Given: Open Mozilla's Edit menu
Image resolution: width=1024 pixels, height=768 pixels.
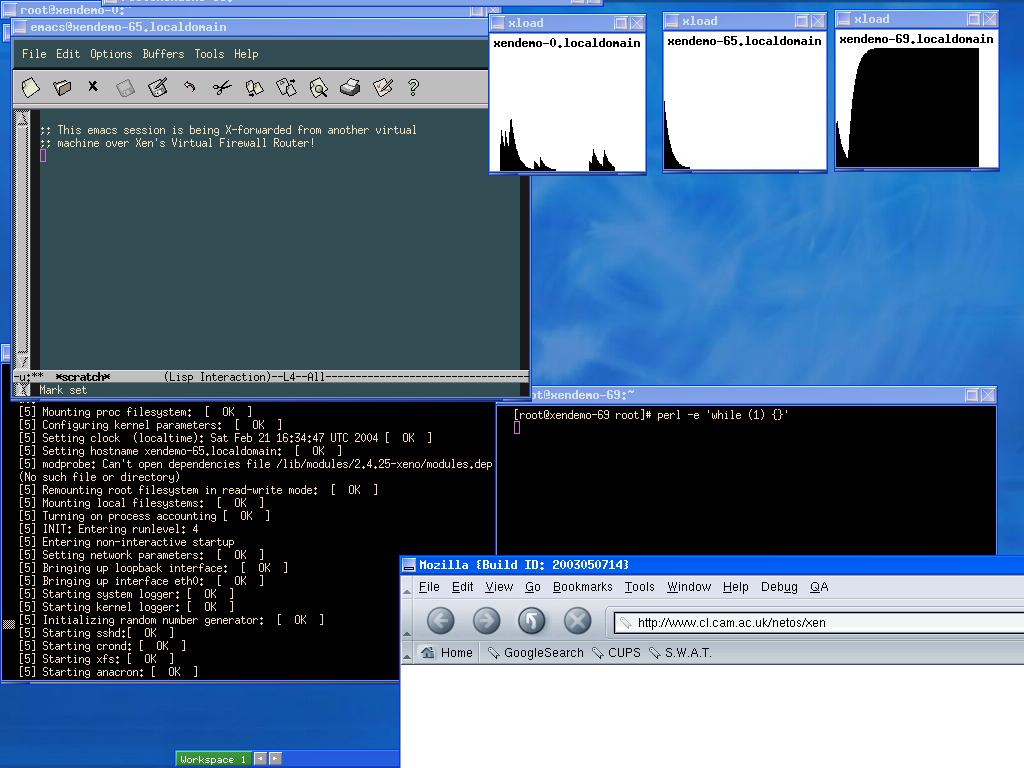Looking at the screenshot, I should (462, 586).
